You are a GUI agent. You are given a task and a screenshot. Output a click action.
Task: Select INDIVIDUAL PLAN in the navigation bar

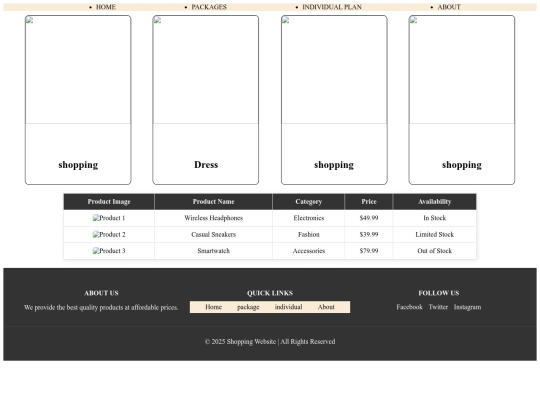(x=332, y=7)
